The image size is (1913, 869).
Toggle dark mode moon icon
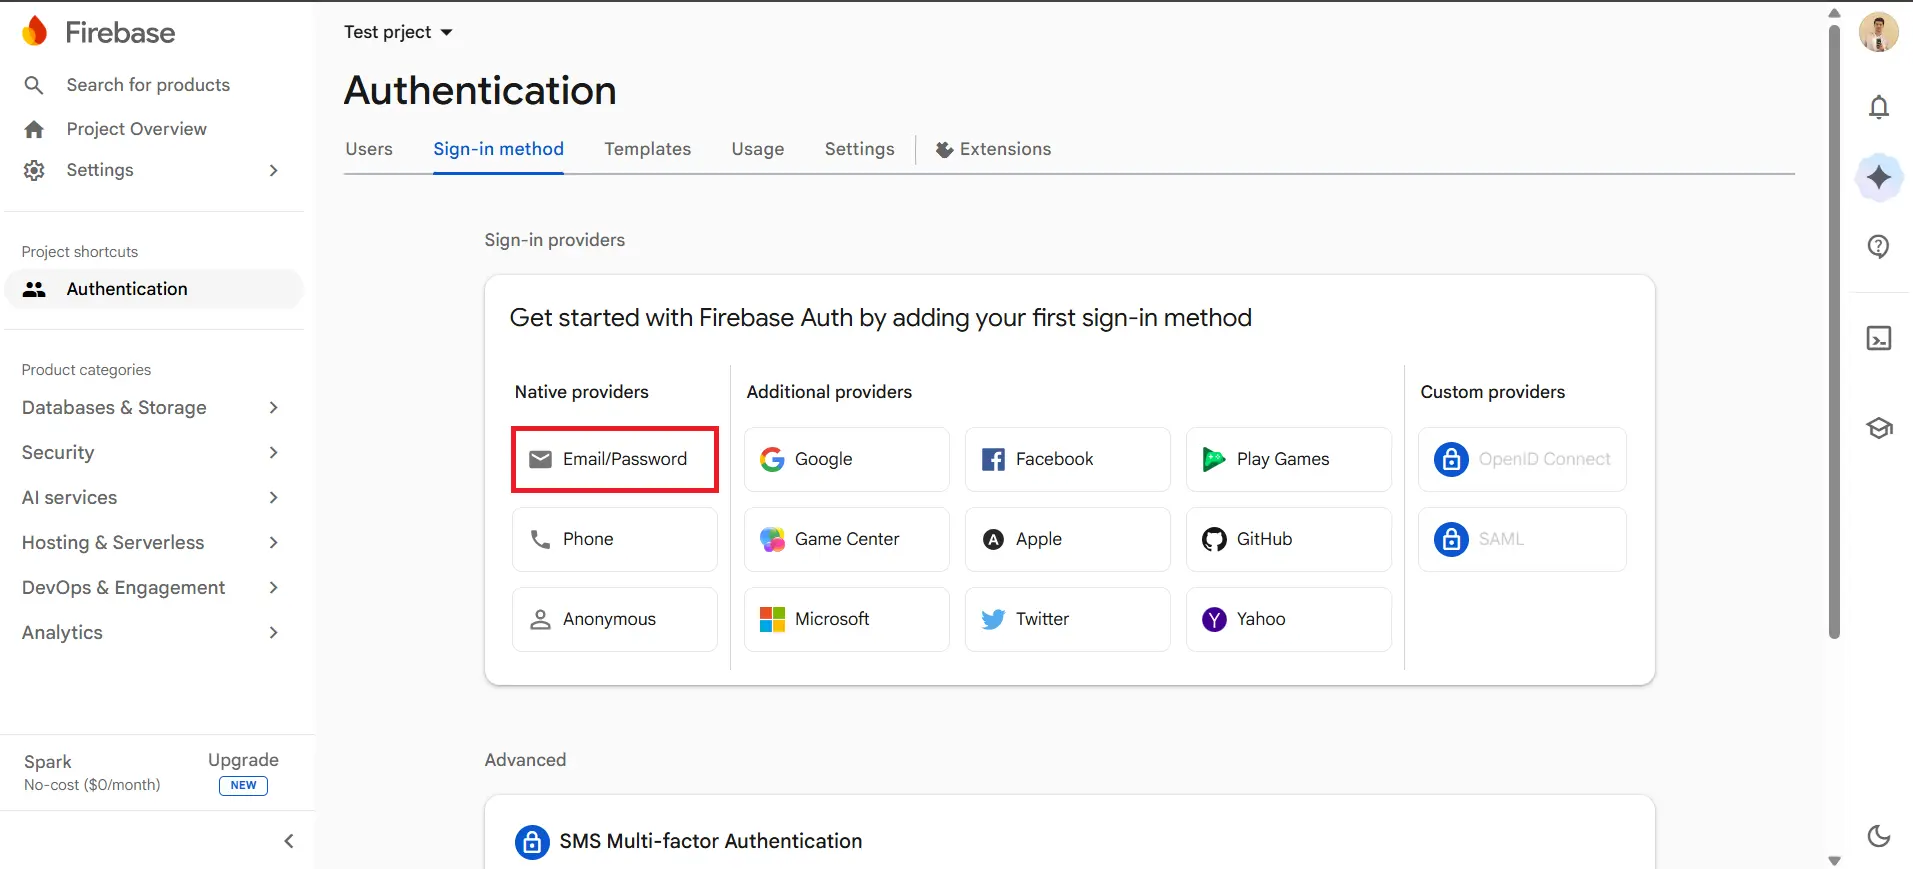tap(1879, 836)
